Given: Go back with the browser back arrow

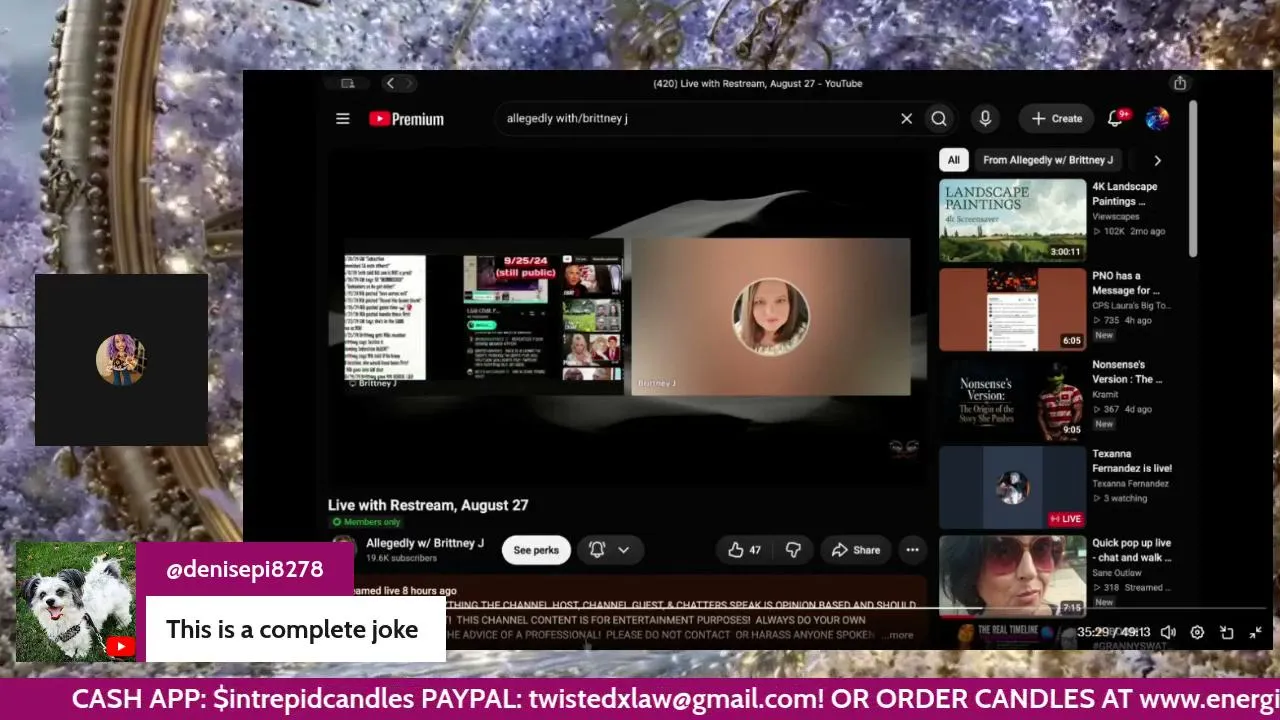Looking at the screenshot, I should pyautogui.click(x=390, y=84).
